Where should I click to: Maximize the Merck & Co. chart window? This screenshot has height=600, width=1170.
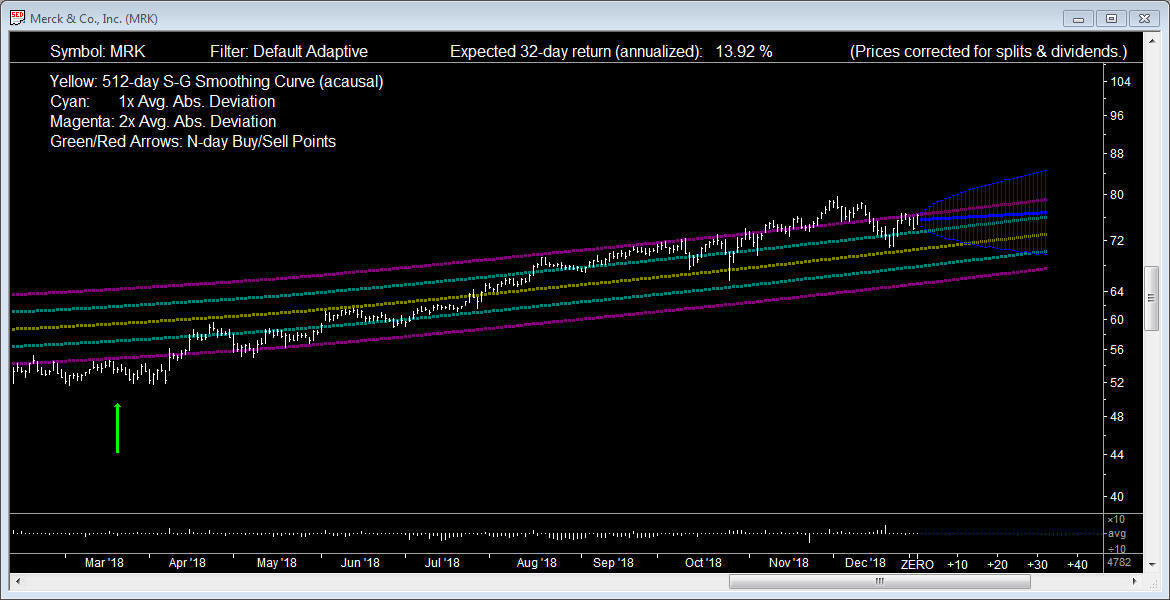(1112, 18)
